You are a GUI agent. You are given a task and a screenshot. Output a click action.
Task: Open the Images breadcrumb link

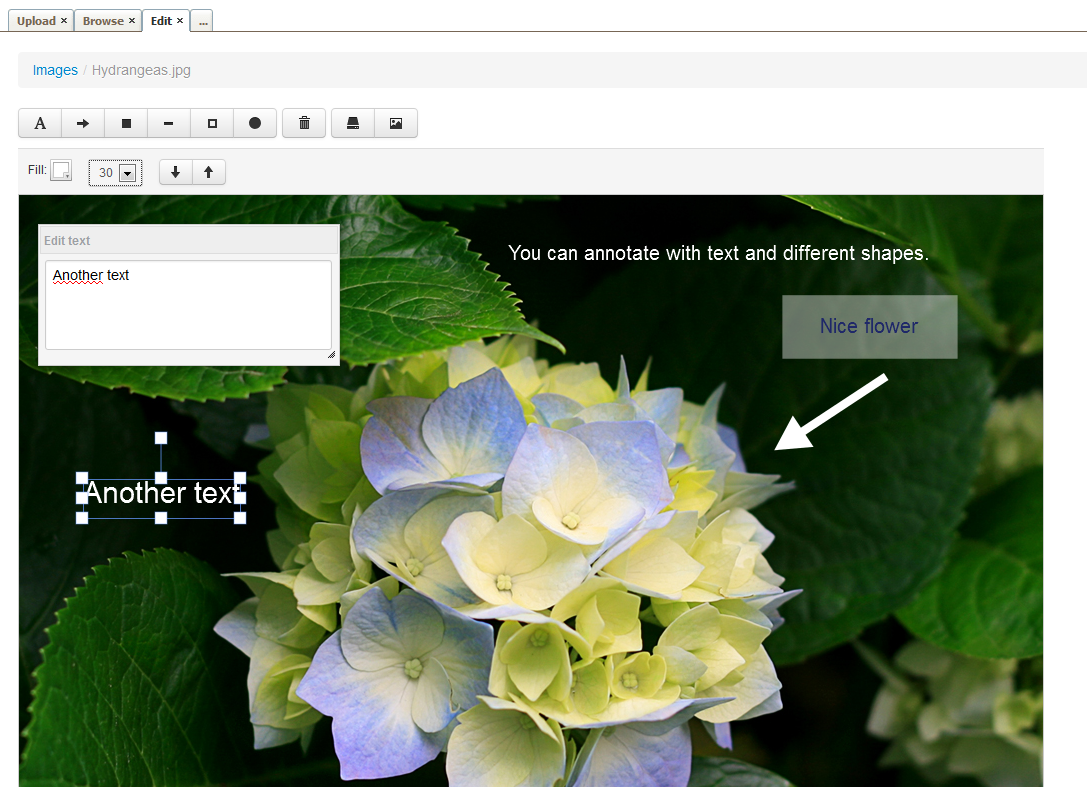[x=55, y=70]
